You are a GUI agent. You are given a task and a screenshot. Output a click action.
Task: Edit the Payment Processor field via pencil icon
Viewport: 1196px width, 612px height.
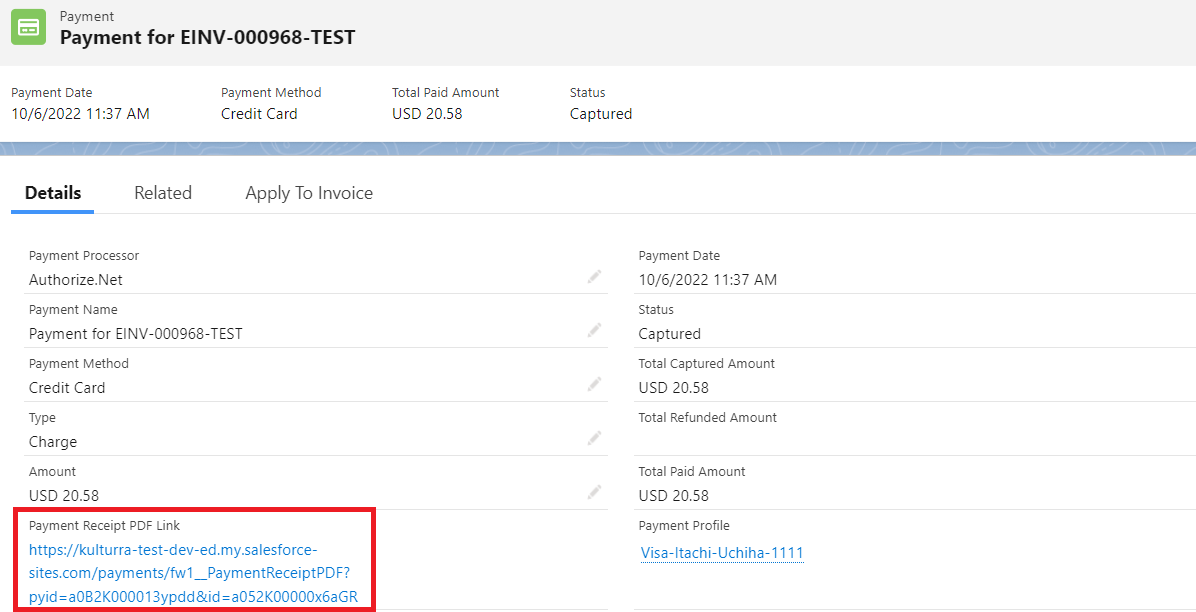tap(595, 276)
